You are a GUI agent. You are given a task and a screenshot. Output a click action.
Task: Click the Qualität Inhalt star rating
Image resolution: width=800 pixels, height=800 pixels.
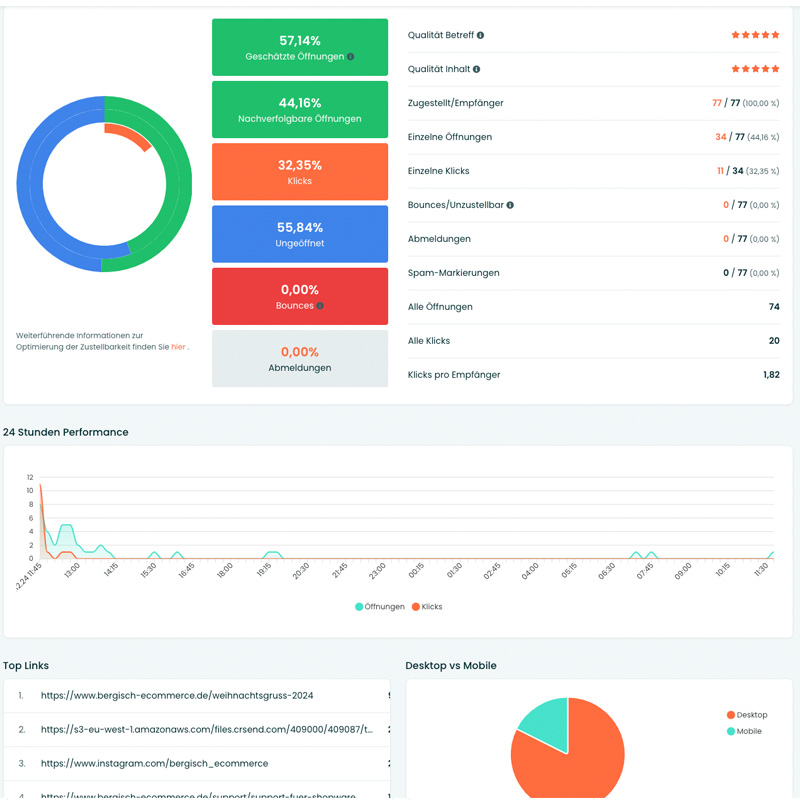pyautogui.click(x=755, y=69)
